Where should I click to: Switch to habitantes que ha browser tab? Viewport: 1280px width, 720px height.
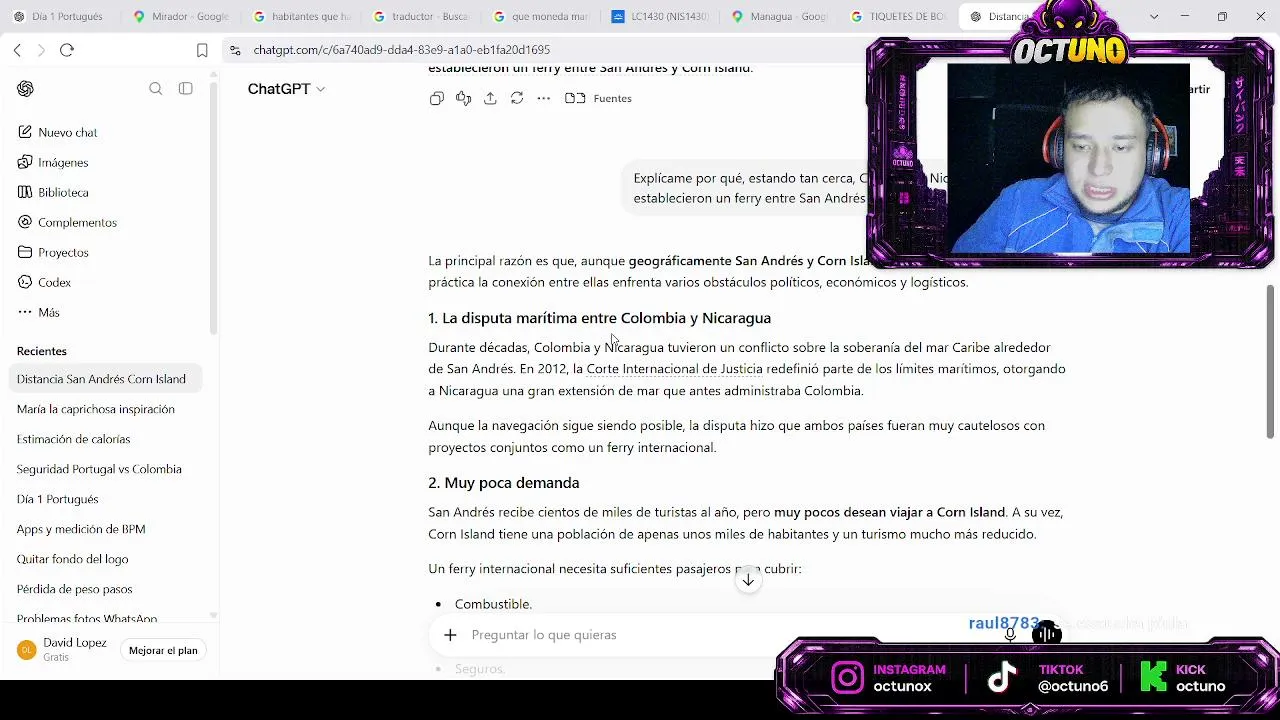[301, 16]
